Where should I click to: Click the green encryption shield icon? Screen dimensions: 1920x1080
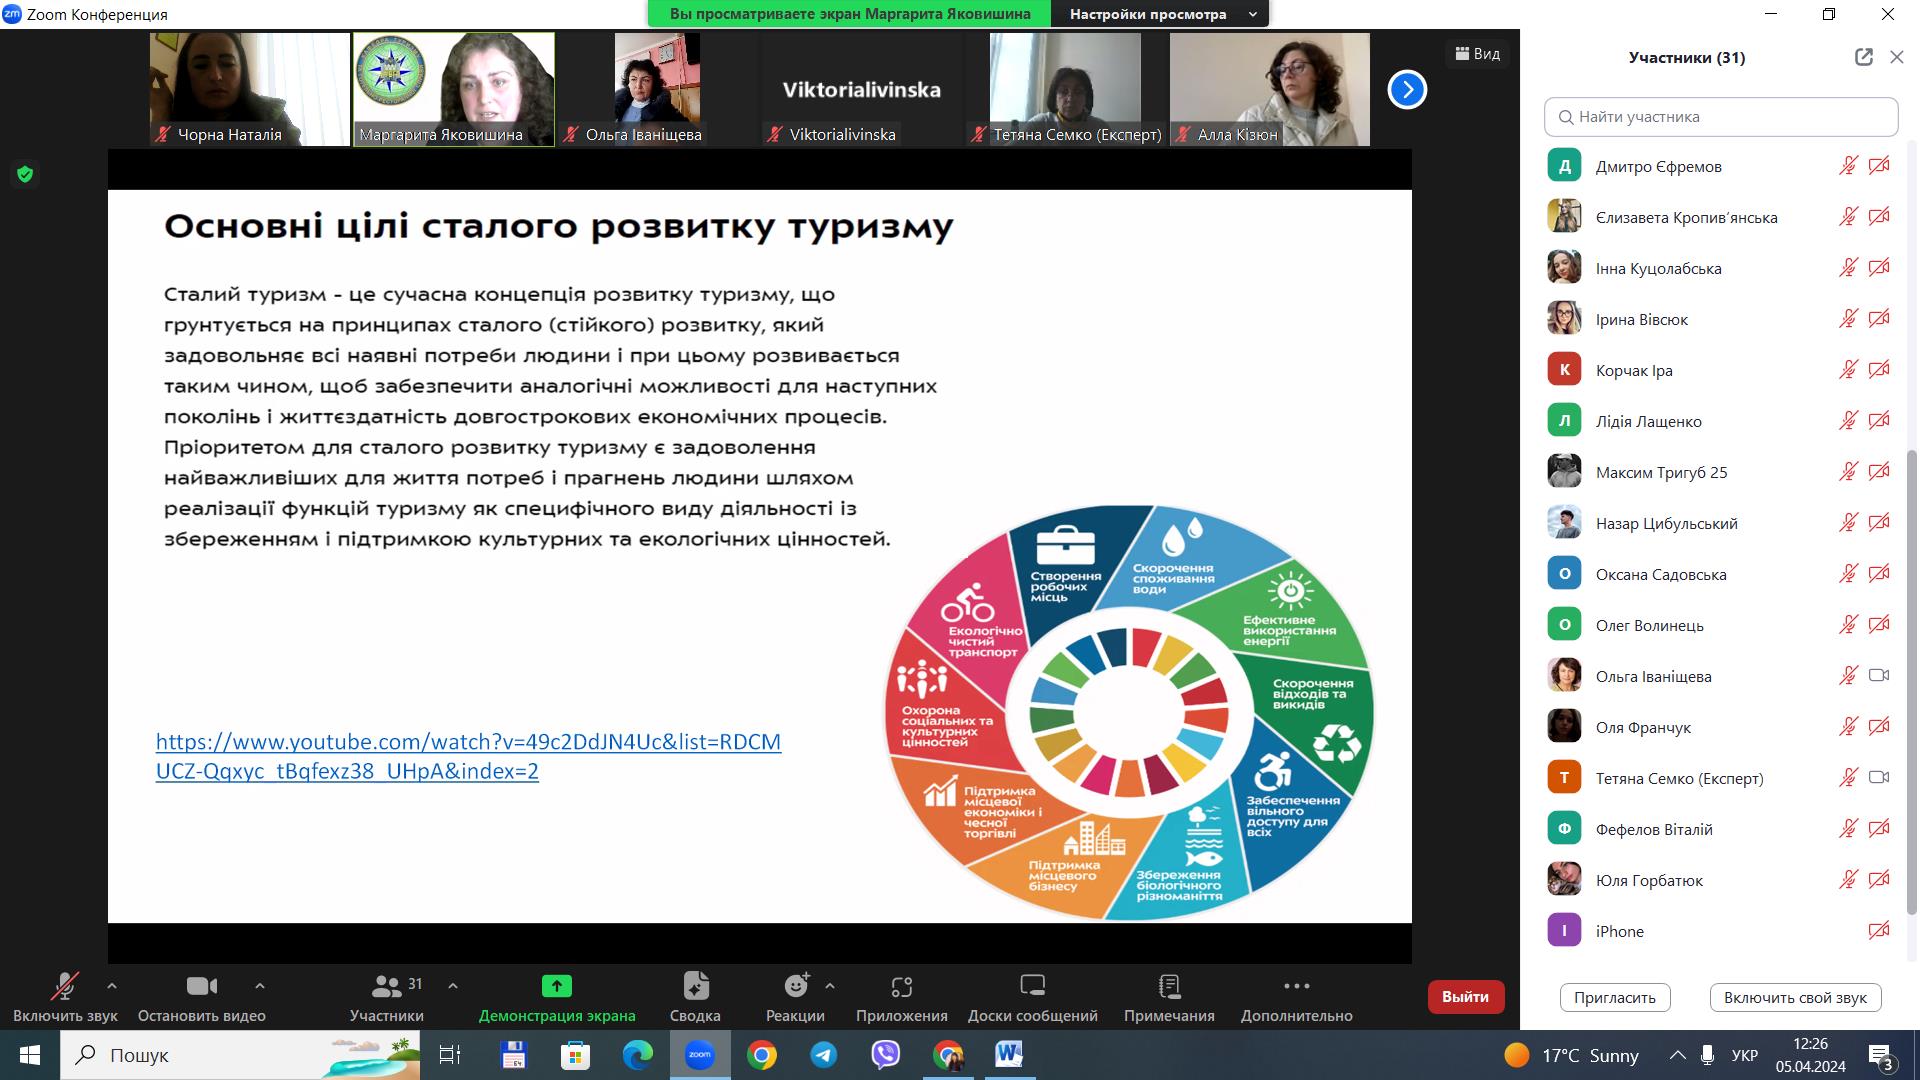click(25, 175)
